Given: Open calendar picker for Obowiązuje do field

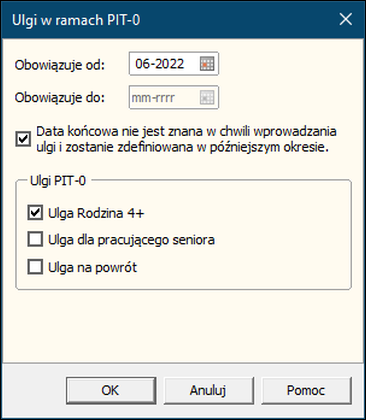Looking at the screenshot, I should pyautogui.click(x=207, y=97).
